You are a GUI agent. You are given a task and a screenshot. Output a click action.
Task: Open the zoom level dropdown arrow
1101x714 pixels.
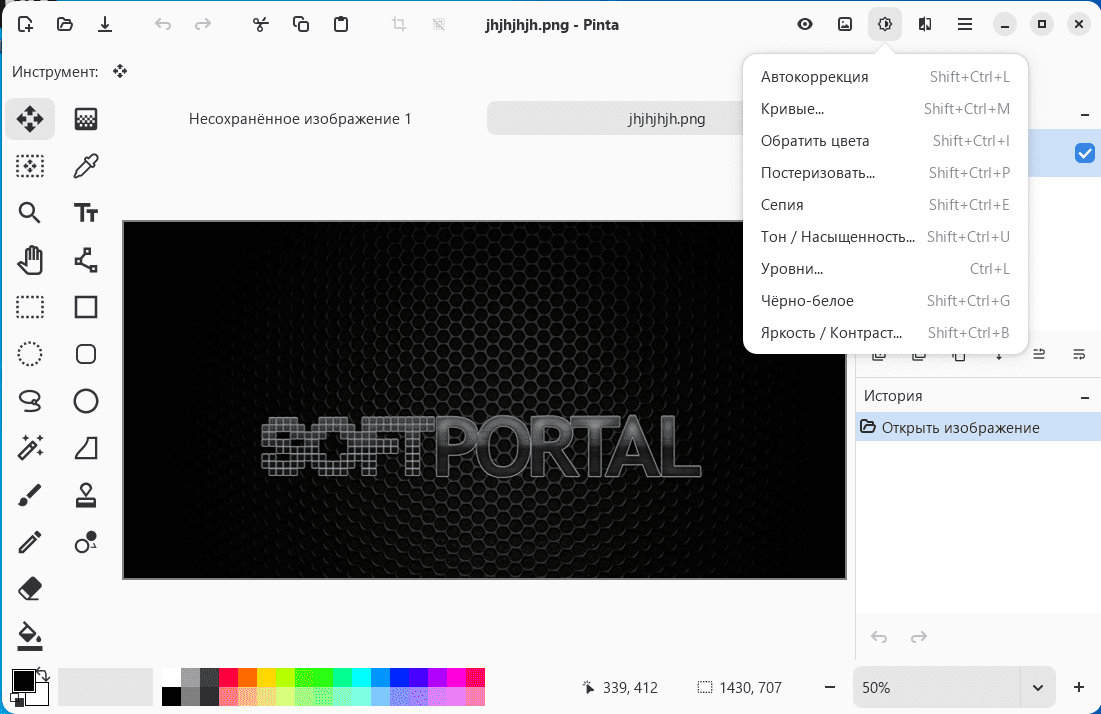pos(1038,687)
